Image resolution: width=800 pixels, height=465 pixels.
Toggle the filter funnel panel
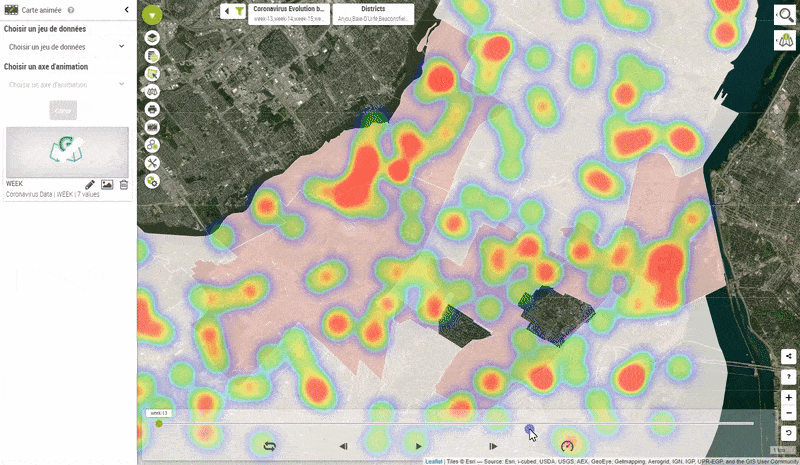[x=240, y=11]
